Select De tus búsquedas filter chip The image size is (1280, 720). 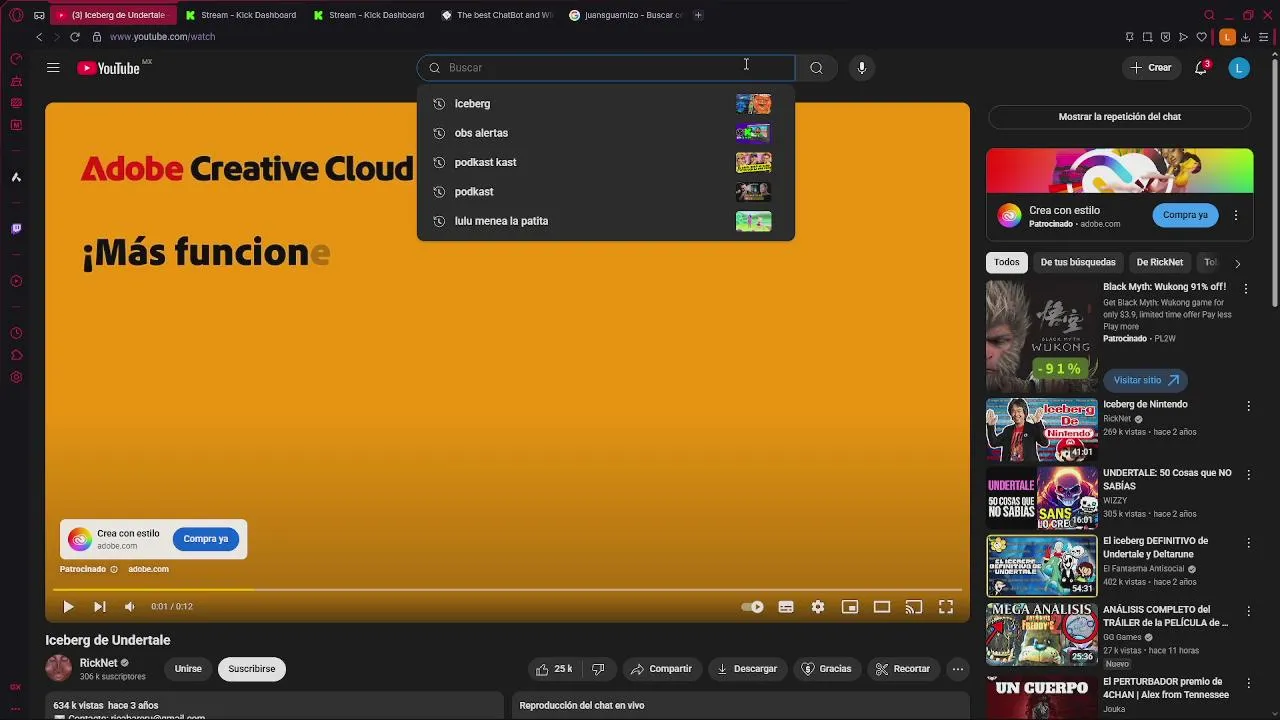click(1078, 262)
